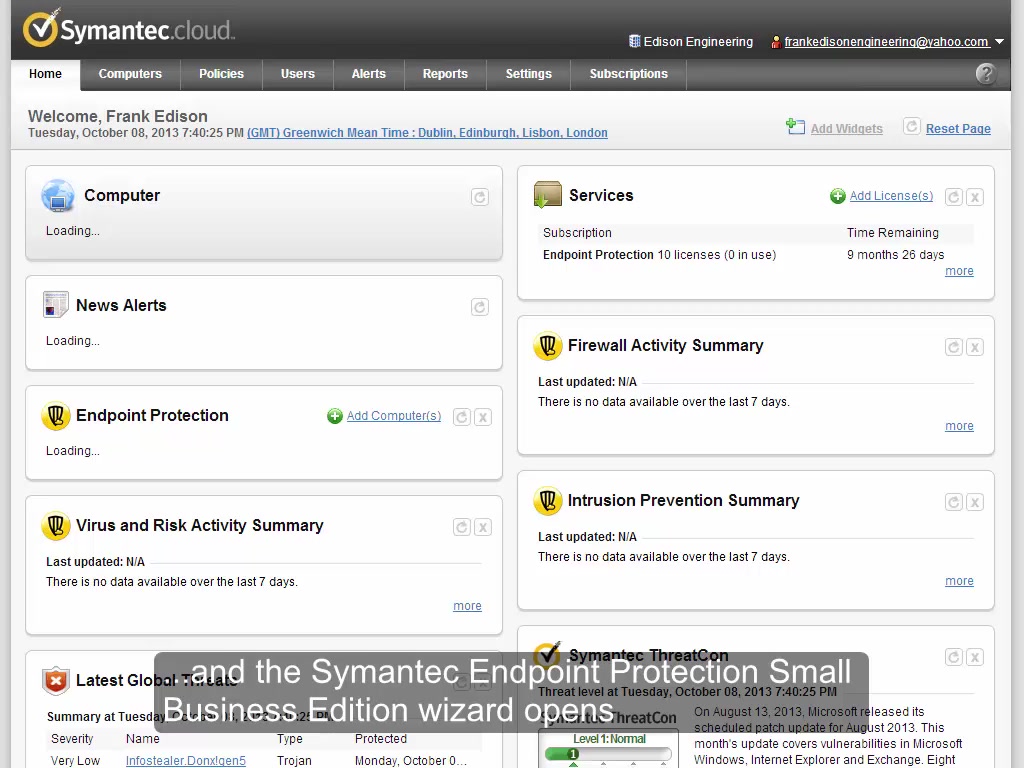Open the Infostealer.Donxlgen5 threat link
This screenshot has height=768, width=1024.
(x=185, y=760)
